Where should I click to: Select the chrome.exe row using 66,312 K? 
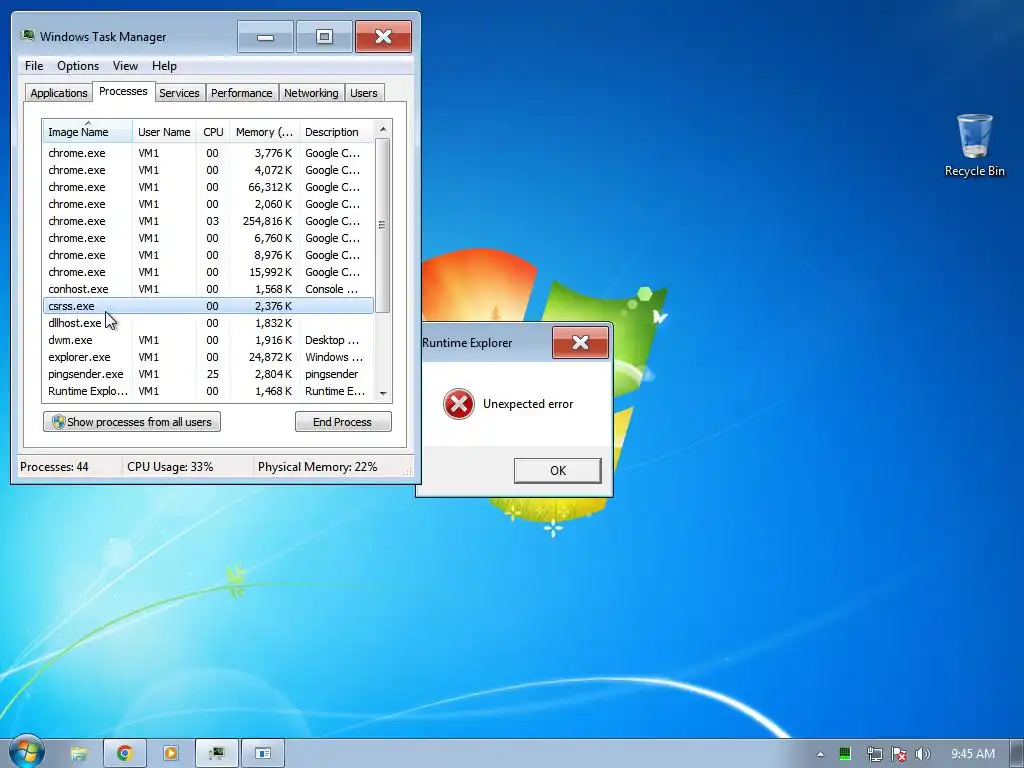click(x=208, y=187)
